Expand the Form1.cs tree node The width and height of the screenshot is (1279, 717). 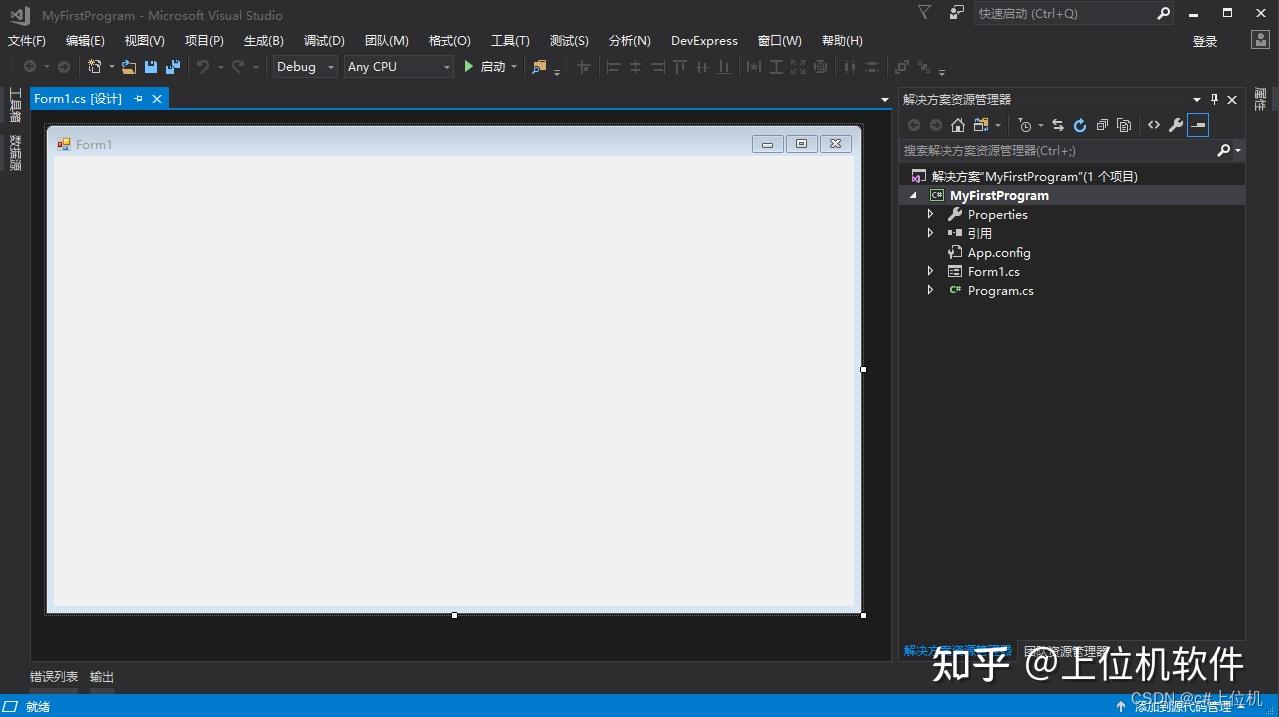pos(930,271)
